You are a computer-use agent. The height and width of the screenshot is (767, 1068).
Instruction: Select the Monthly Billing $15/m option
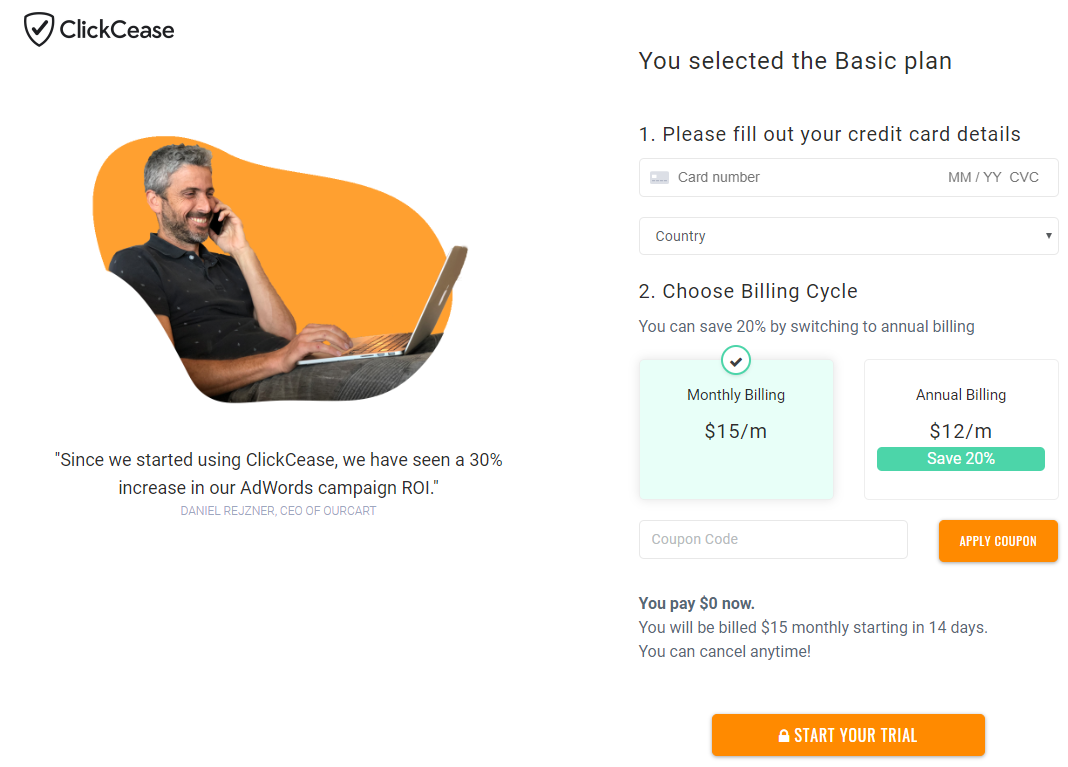[x=736, y=430]
